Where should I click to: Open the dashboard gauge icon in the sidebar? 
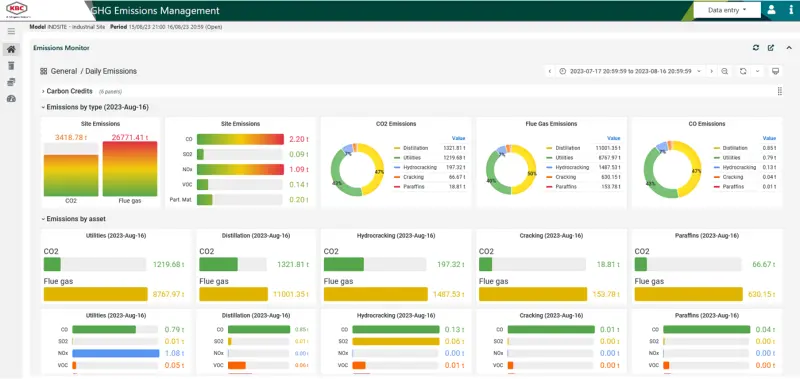[x=11, y=98]
